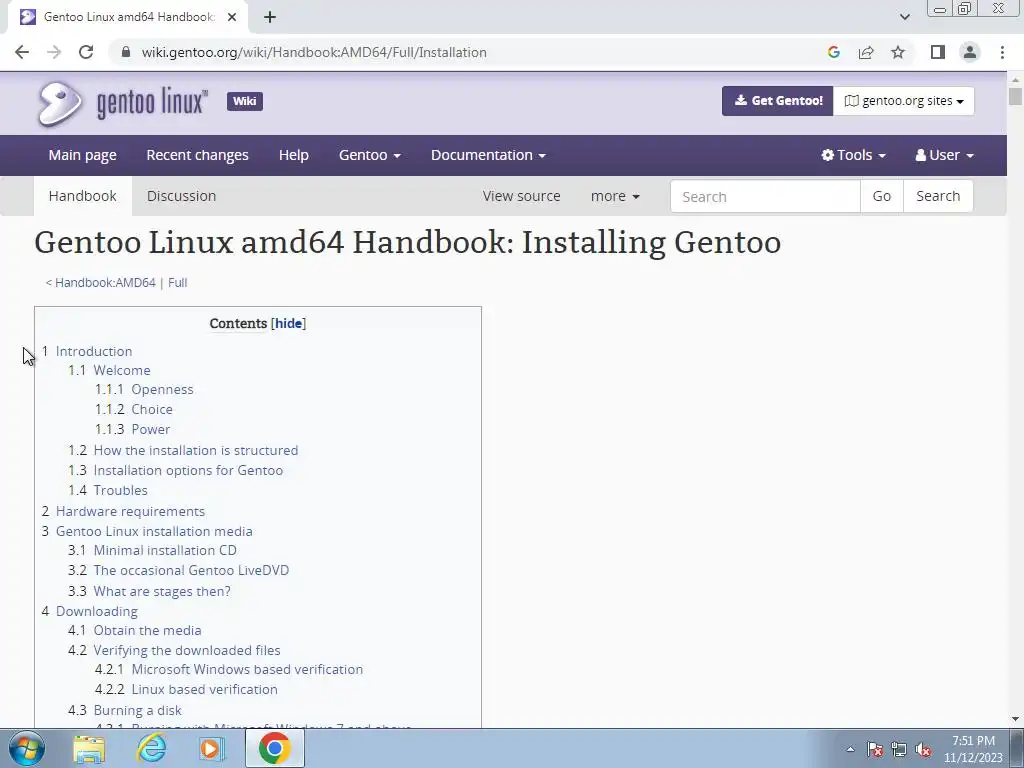1024x768 pixels.
Task: Close the Gentoo Handbook tab
Action: (x=232, y=17)
